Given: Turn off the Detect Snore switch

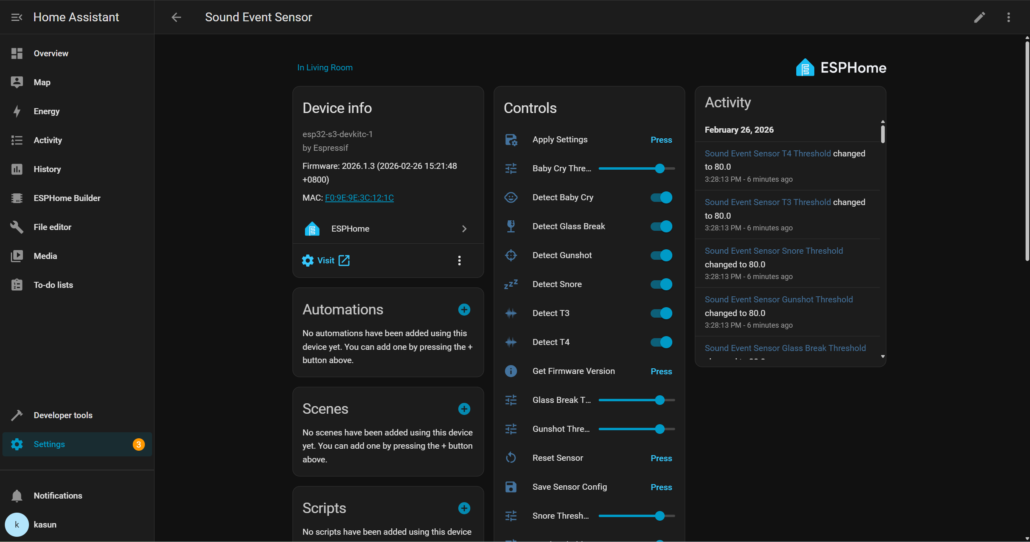Looking at the screenshot, I should click(x=661, y=285).
